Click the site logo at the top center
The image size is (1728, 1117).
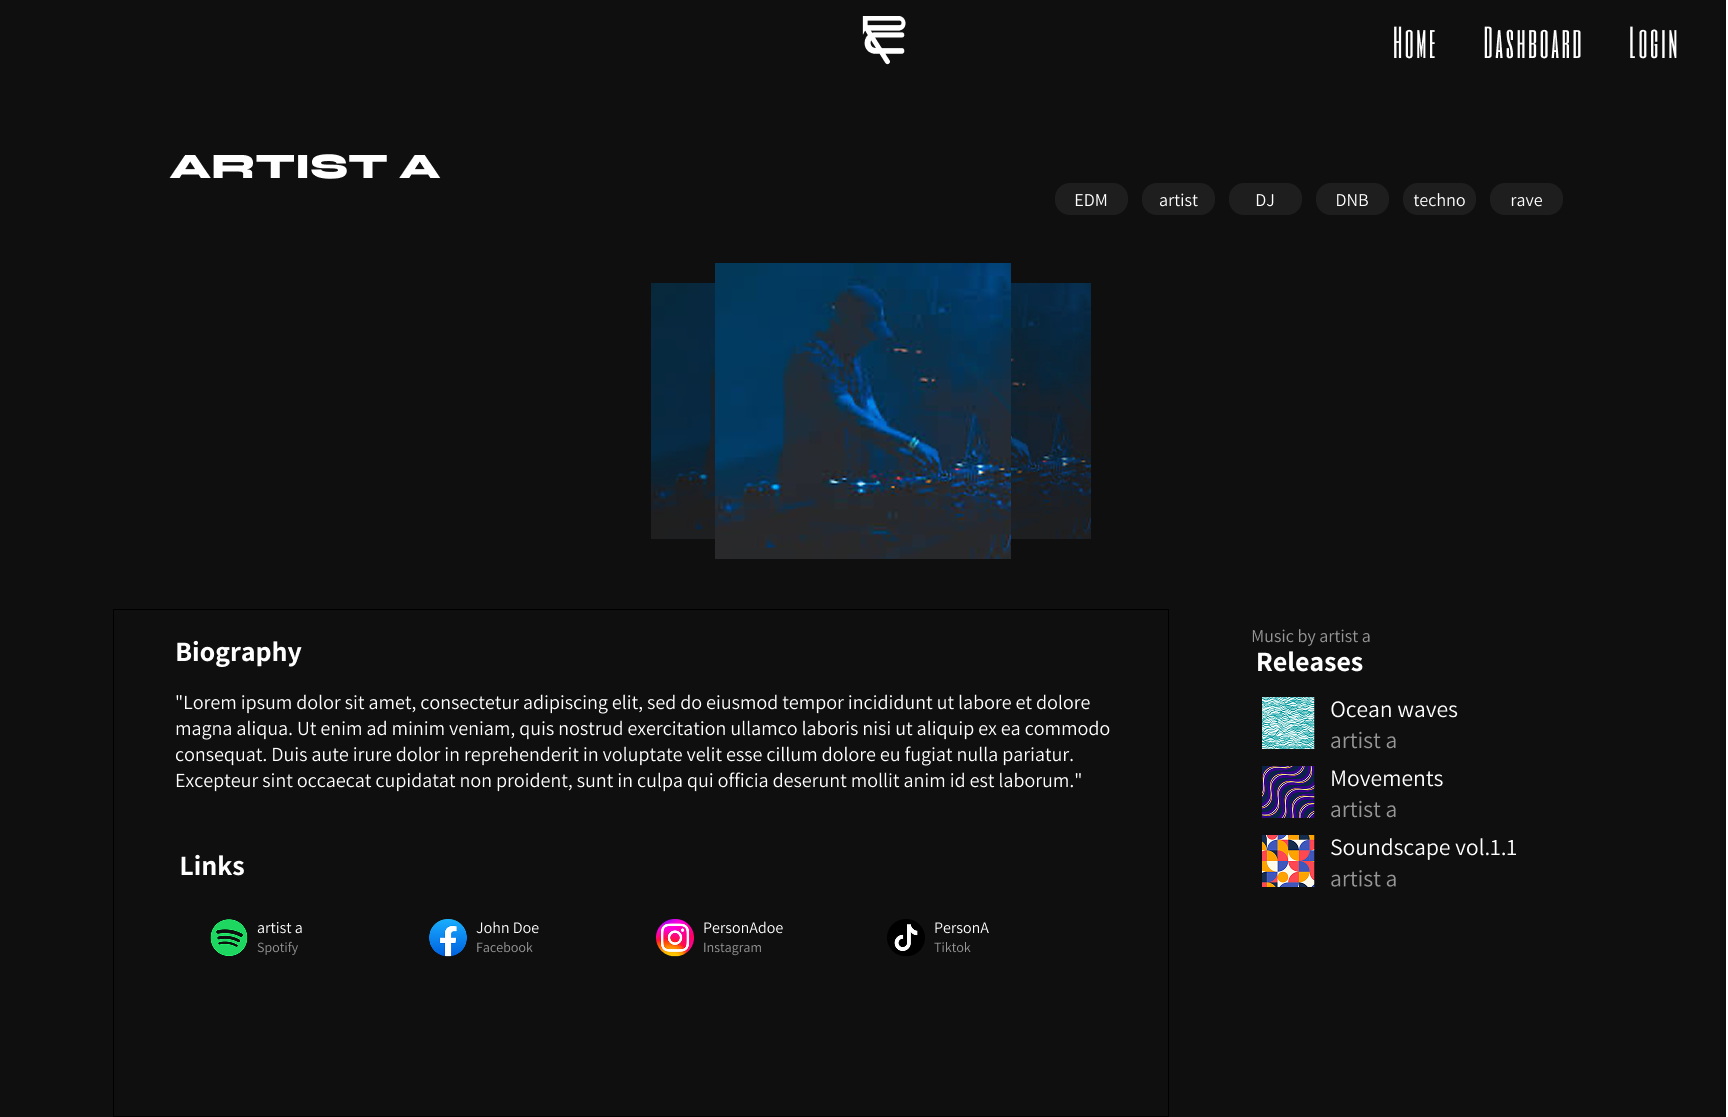point(882,40)
